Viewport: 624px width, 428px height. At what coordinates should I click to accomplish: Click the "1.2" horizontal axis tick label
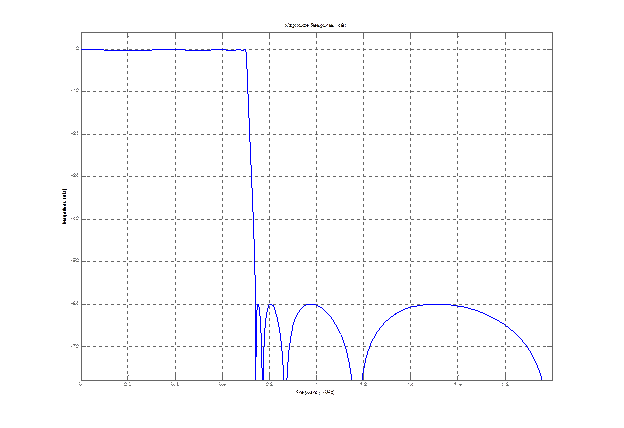coord(363,384)
